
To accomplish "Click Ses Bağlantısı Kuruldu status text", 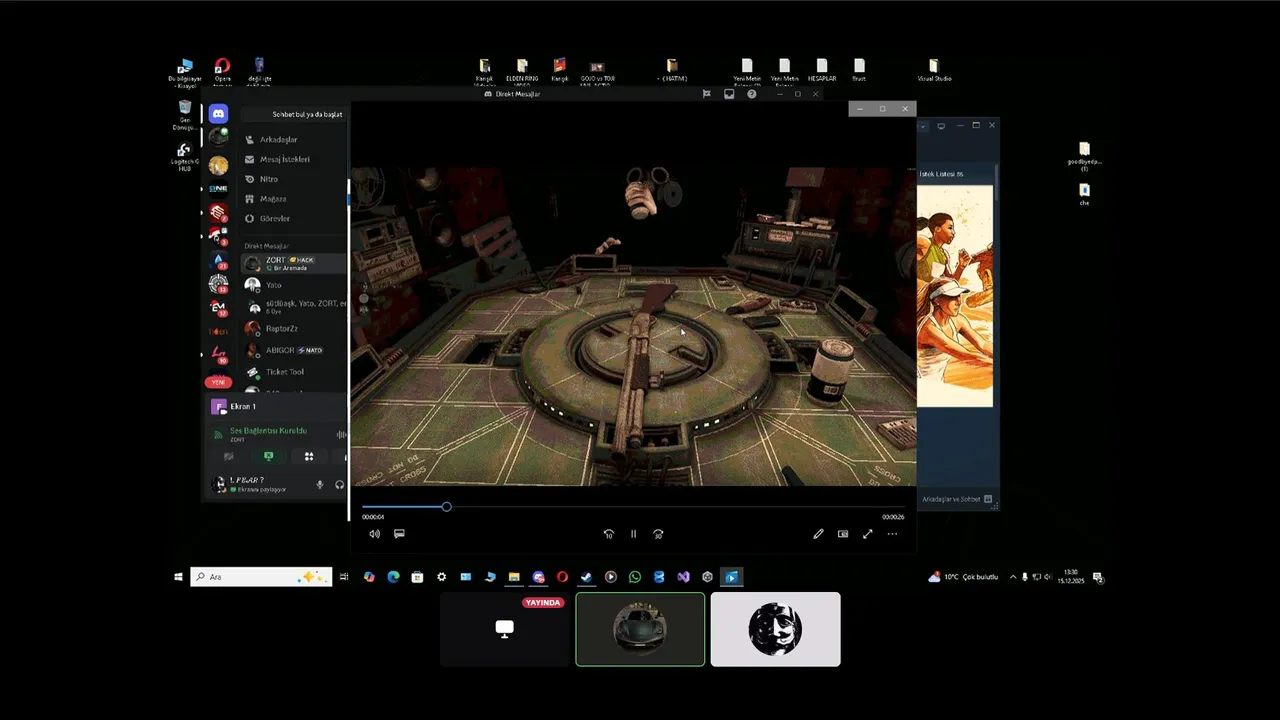I will (268, 431).
